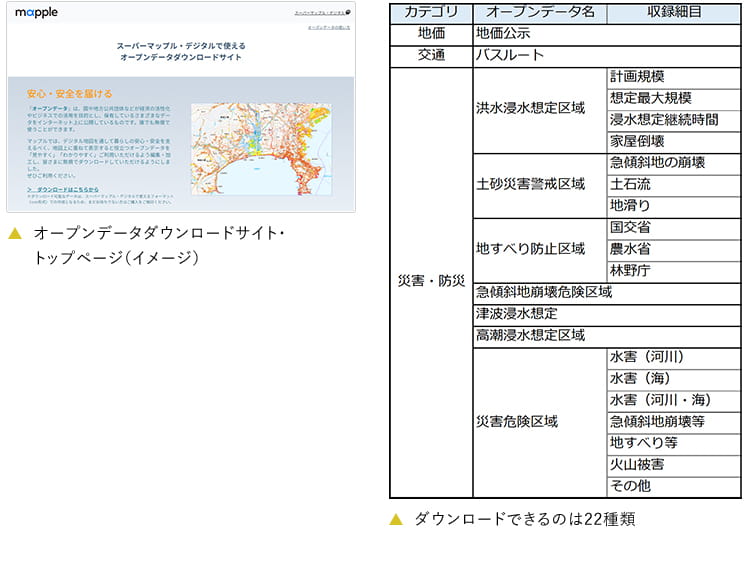Select the 水害（海） cell
Viewport: 750px width, 579px height.
pyautogui.click(x=674, y=379)
